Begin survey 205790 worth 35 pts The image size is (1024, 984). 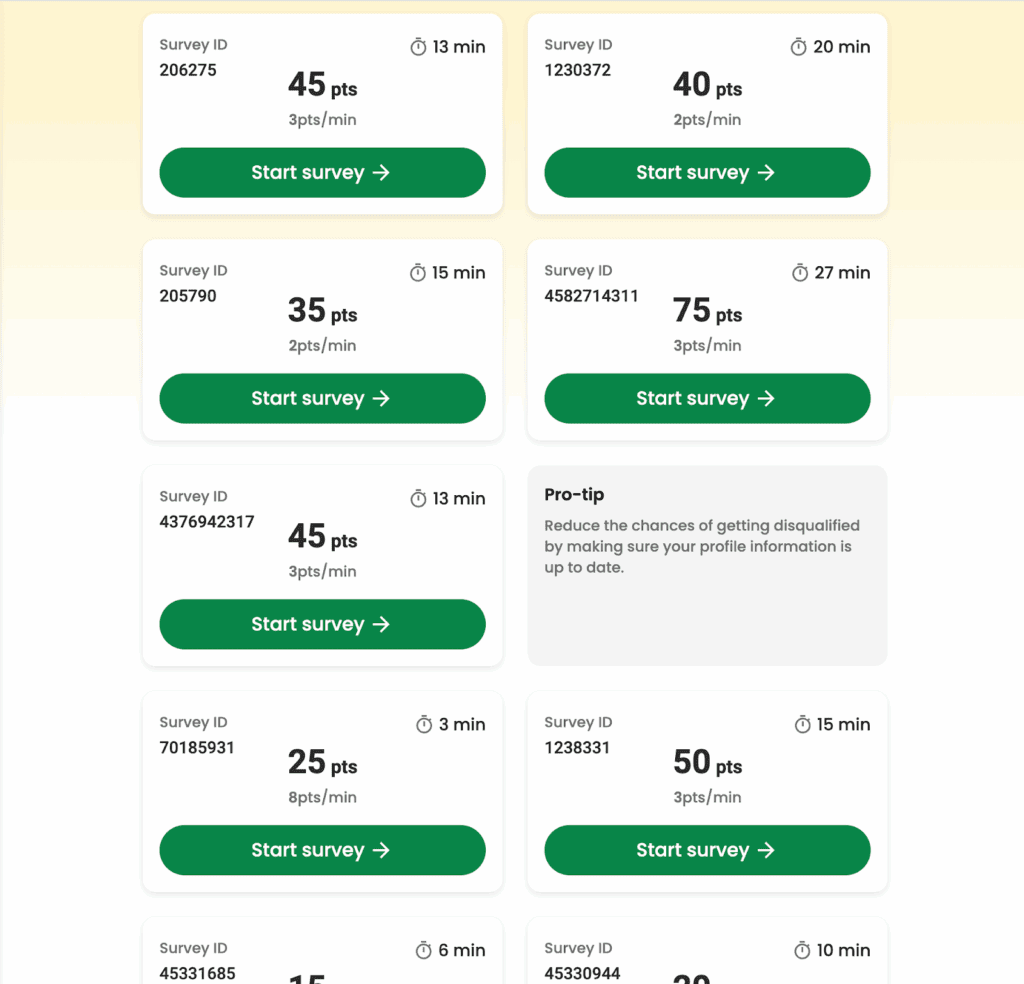click(322, 399)
